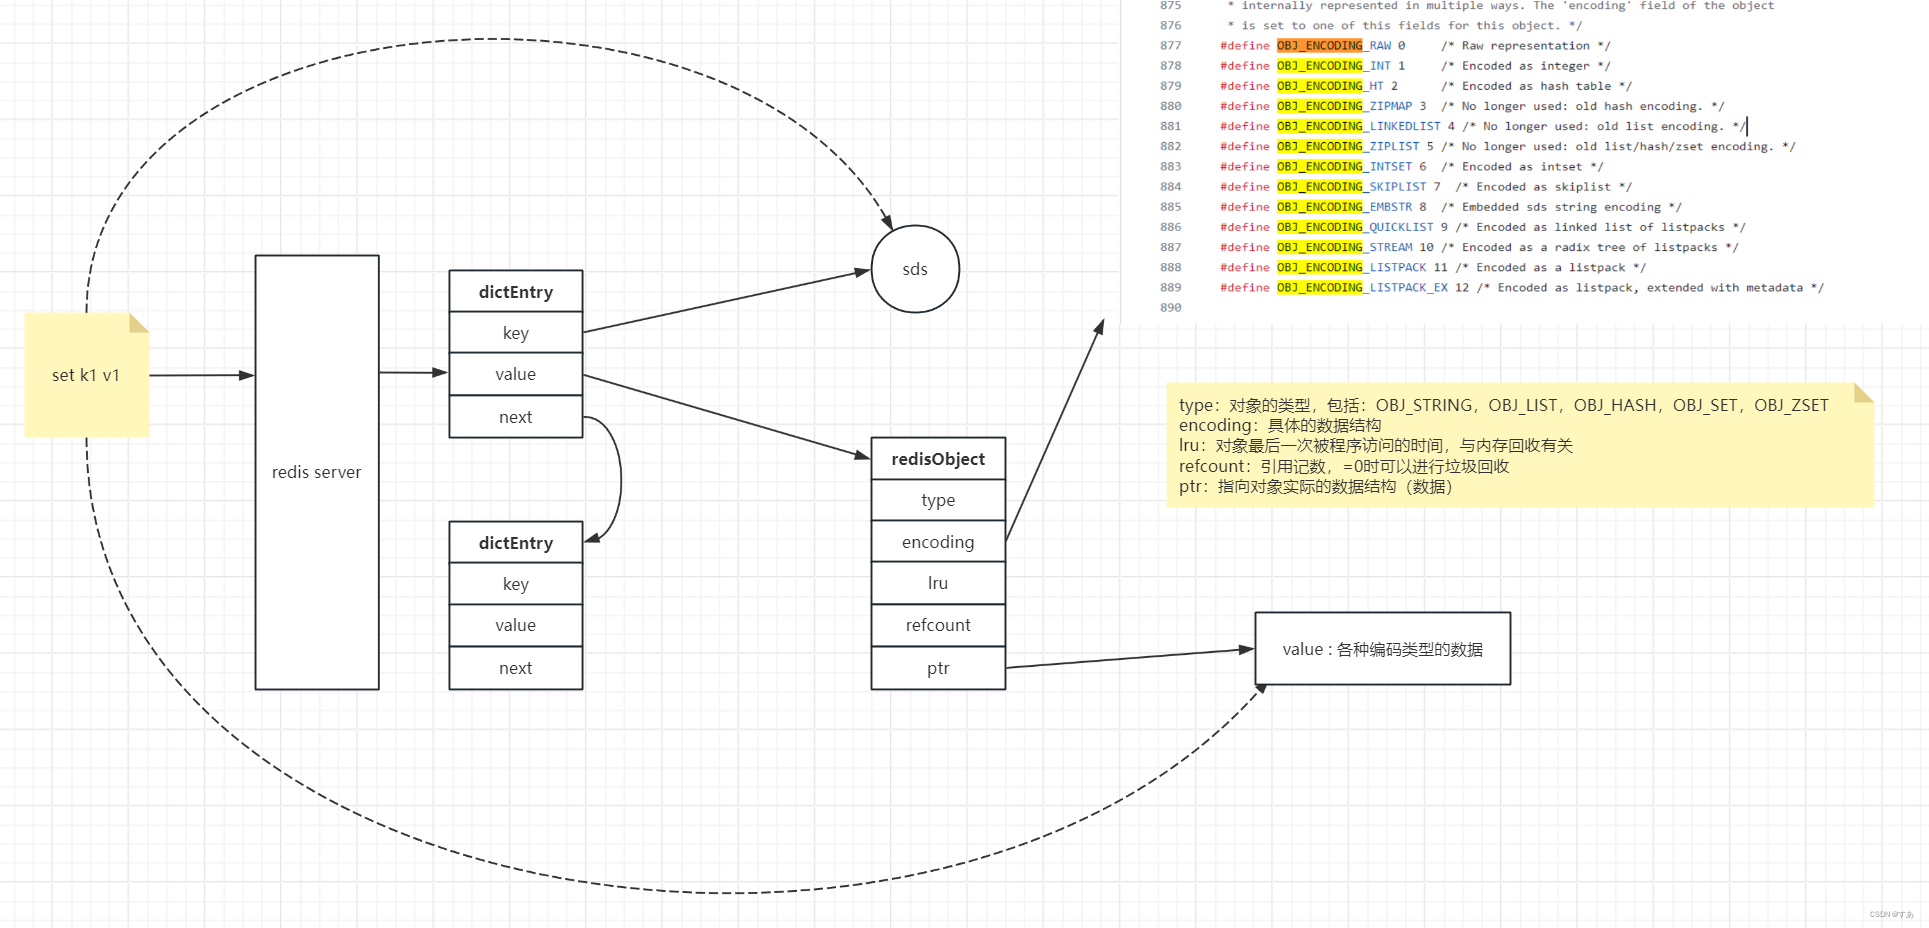
Task: Click the orange-highlighted OBJ_ENCODING token on line 877
Action: (x=1321, y=45)
